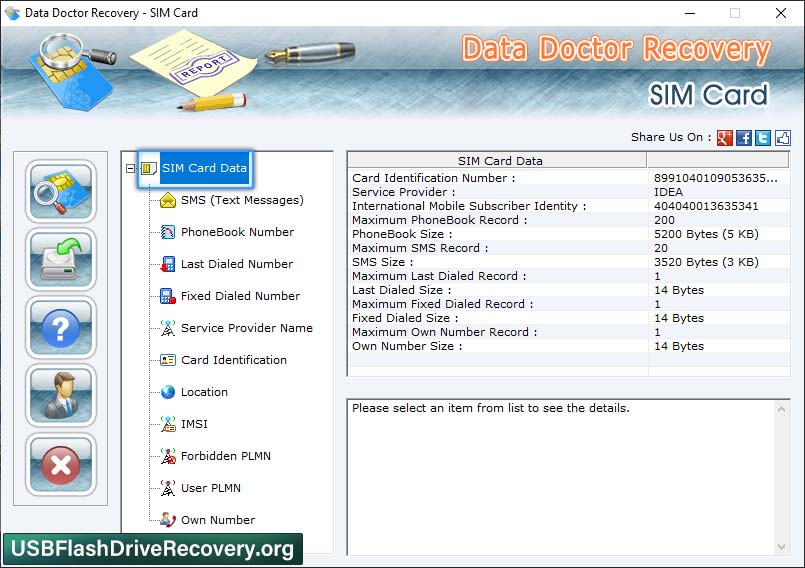Click the User PLMN tower icon
The image size is (805, 568).
(168, 488)
